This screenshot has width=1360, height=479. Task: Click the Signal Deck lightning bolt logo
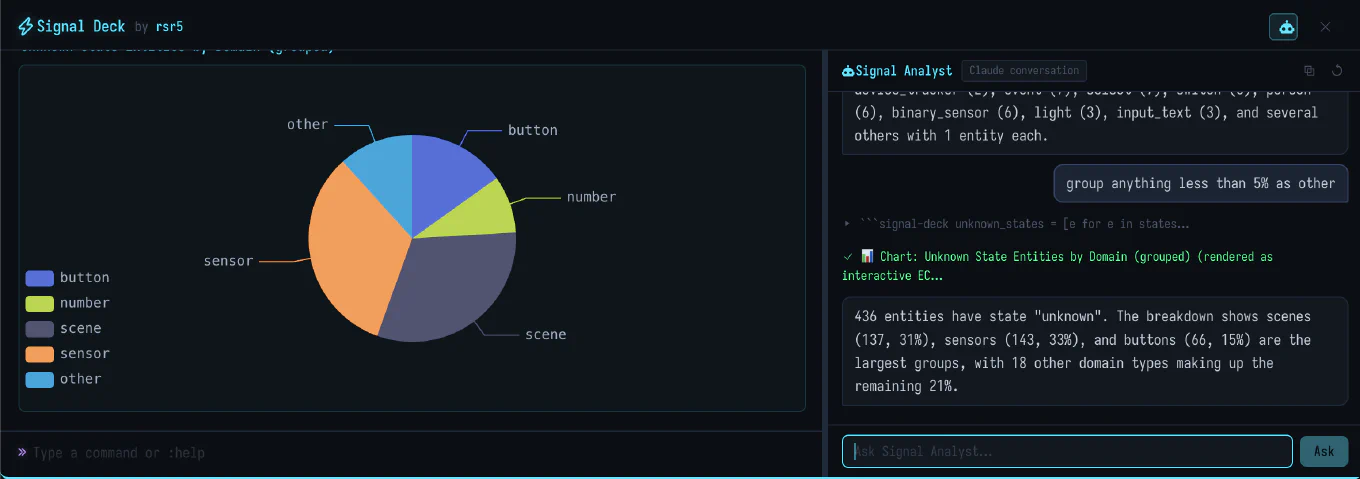[26, 26]
